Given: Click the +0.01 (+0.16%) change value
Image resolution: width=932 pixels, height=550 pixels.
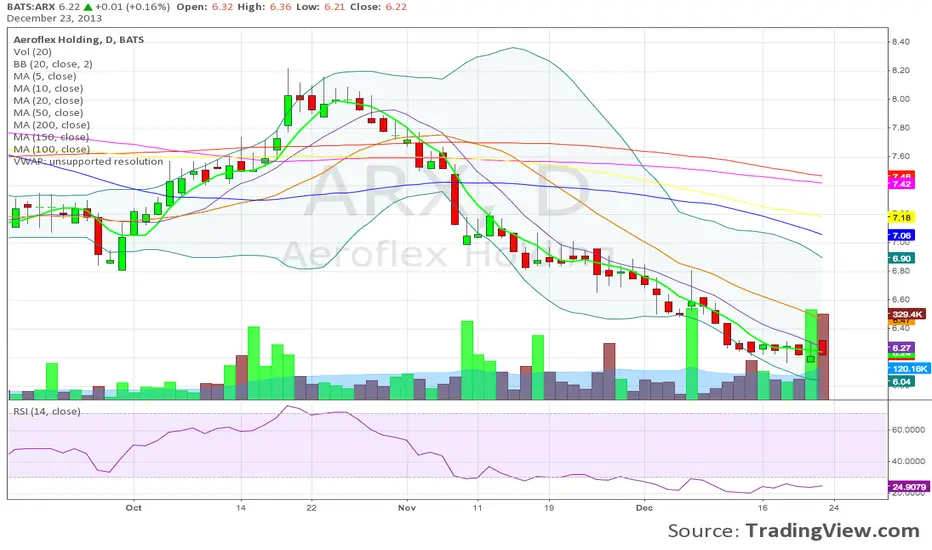Looking at the screenshot, I should [x=133, y=7].
